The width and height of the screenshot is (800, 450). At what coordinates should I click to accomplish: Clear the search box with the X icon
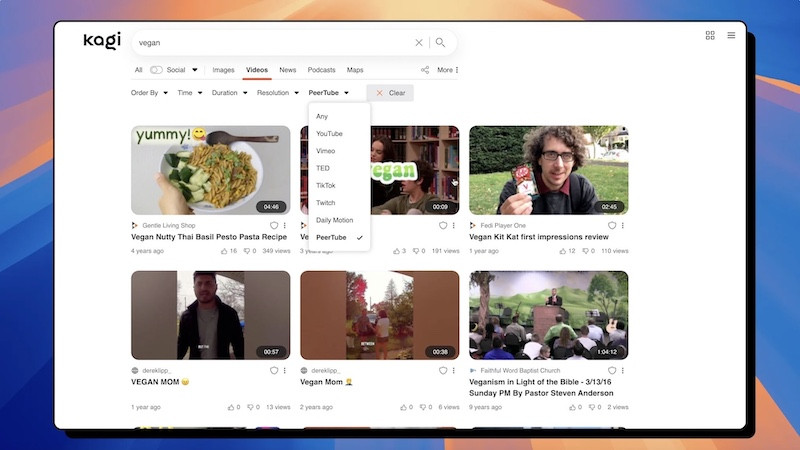419,43
